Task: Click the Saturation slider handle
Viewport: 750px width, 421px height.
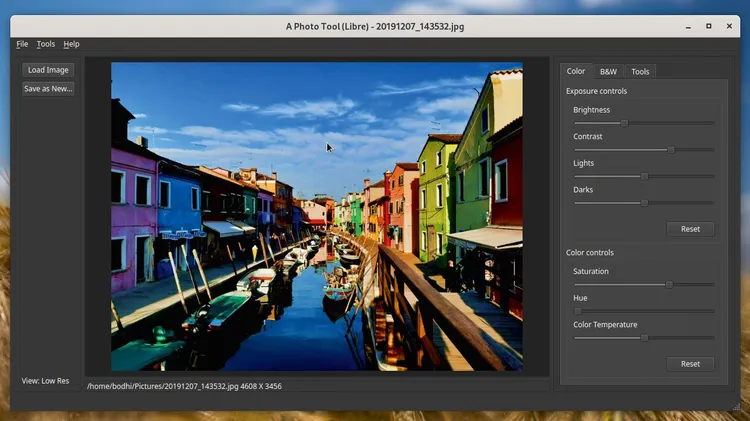Action: tap(669, 284)
